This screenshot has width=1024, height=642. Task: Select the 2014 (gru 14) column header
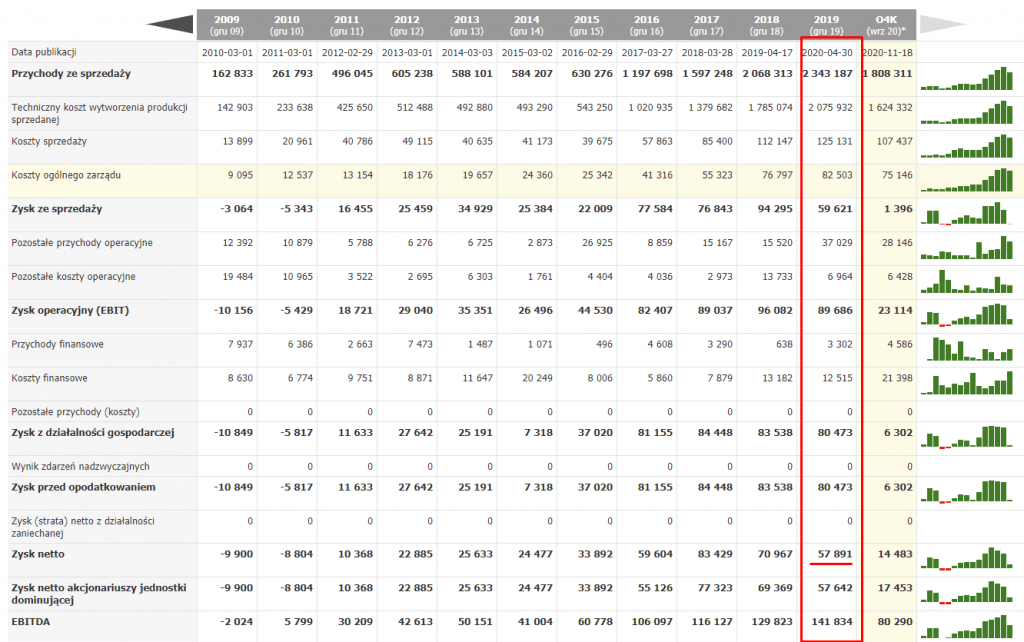point(526,24)
